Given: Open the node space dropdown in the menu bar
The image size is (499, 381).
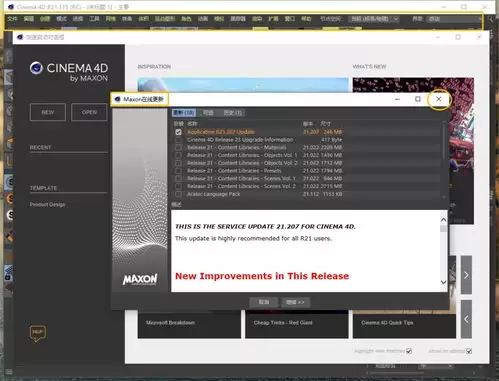Looking at the screenshot, I should point(374,19).
